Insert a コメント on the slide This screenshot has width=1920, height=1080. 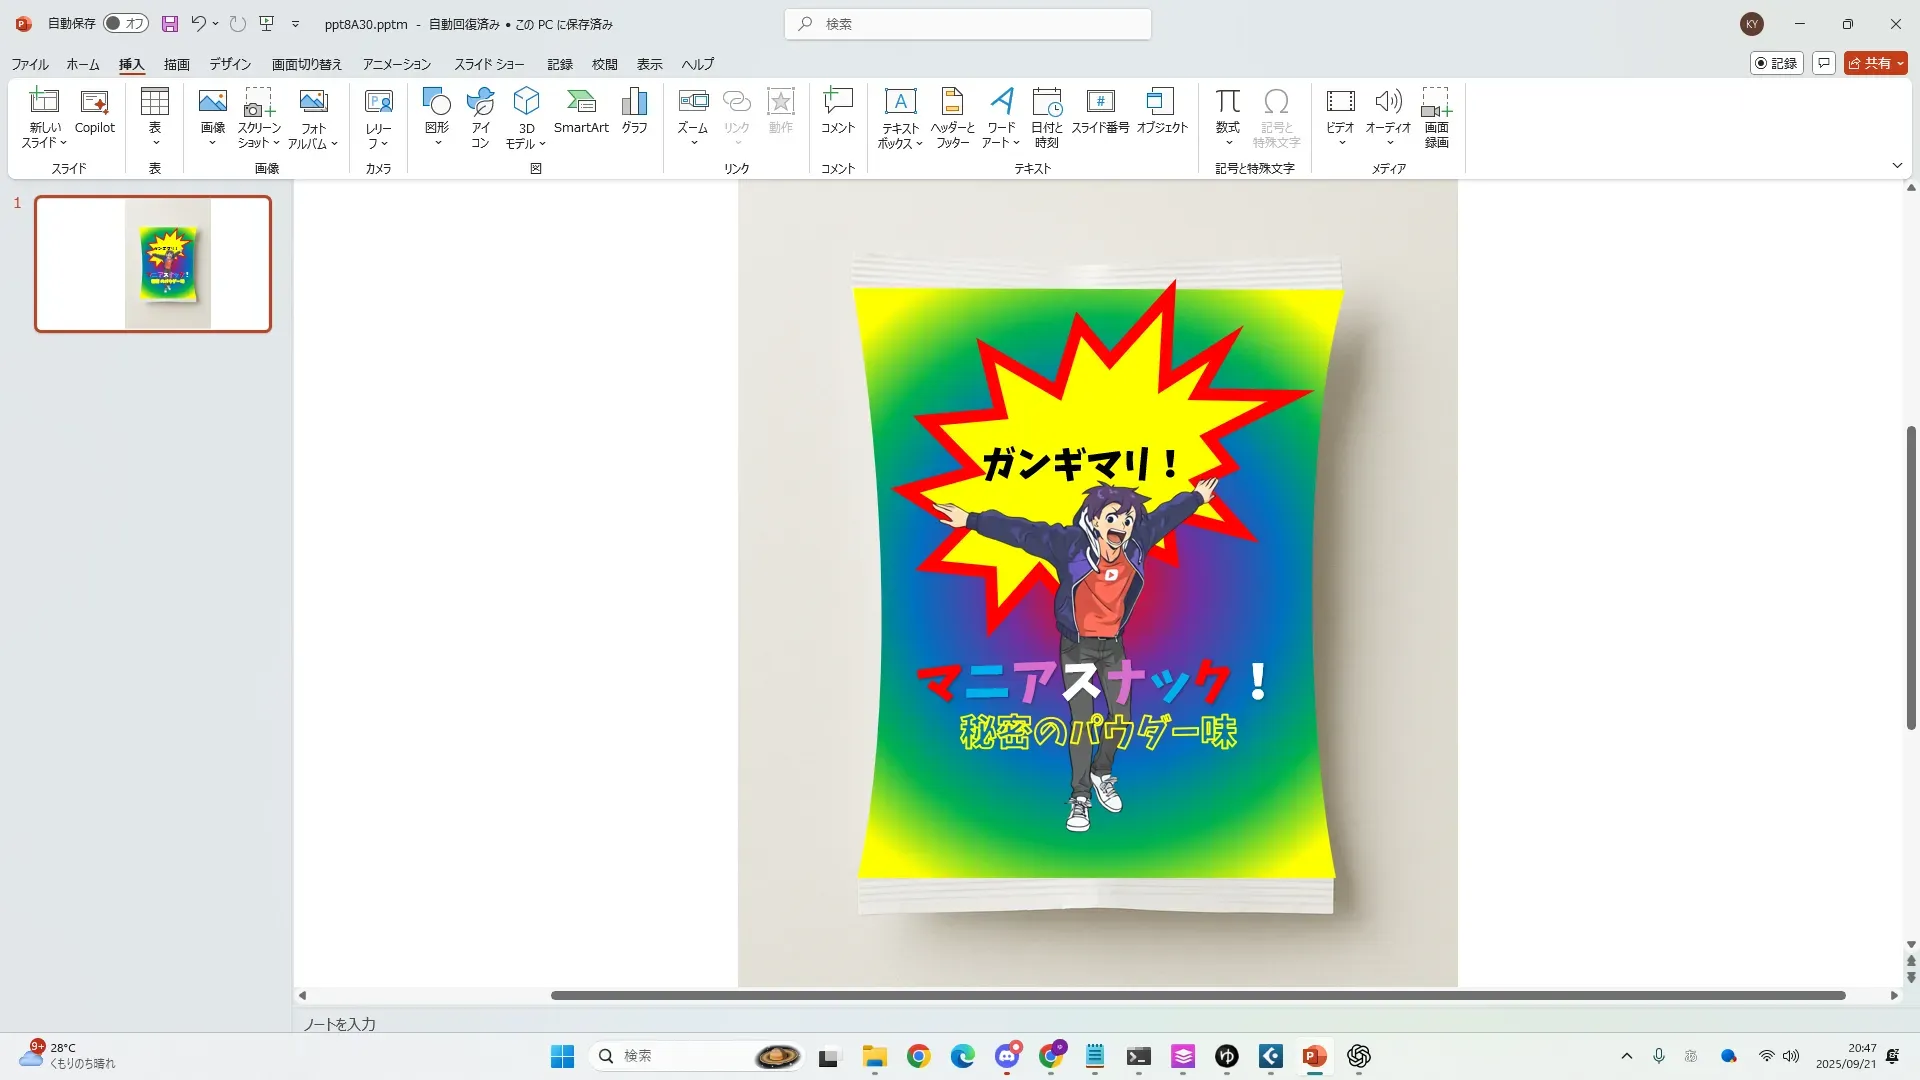coord(837,110)
